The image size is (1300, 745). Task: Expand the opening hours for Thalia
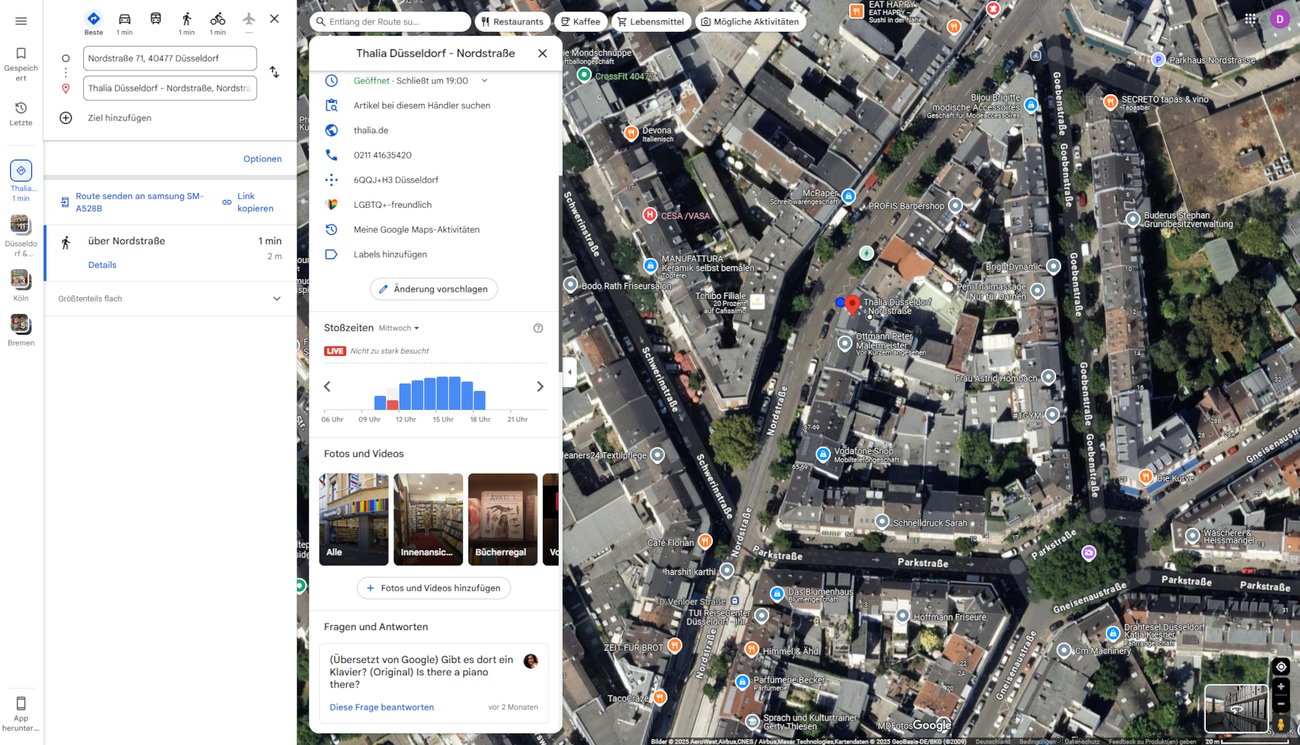484,80
